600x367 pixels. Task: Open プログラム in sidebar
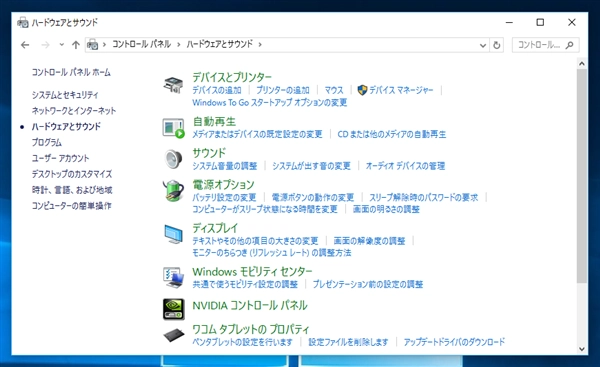(46, 142)
